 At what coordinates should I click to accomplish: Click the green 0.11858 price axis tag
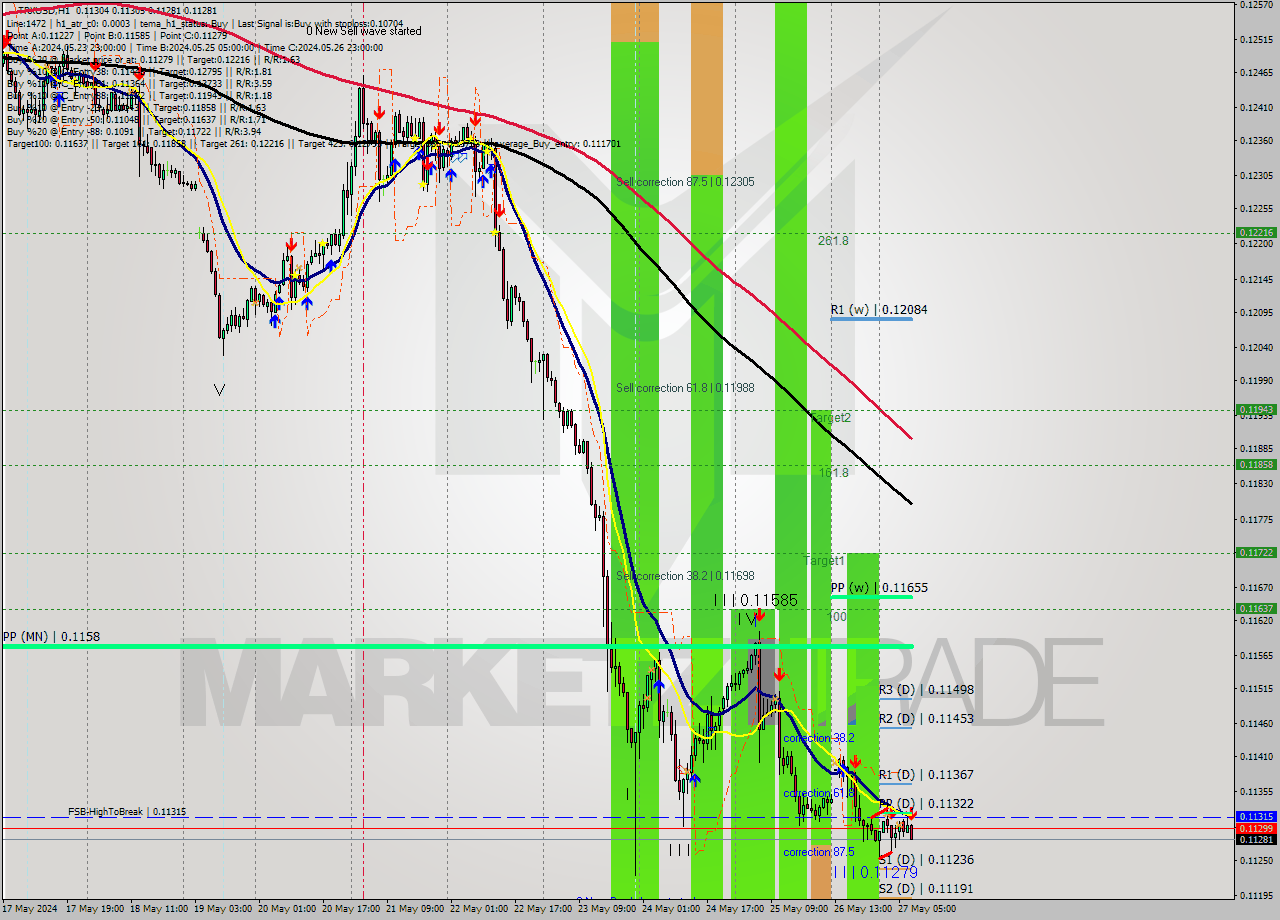[x=1256, y=464]
